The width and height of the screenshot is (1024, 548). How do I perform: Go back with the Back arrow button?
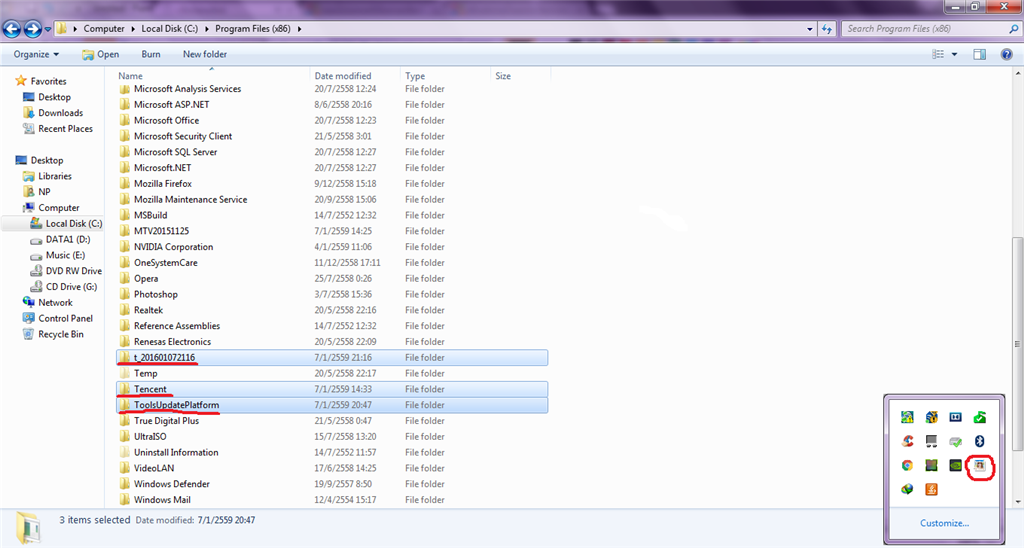pos(12,29)
